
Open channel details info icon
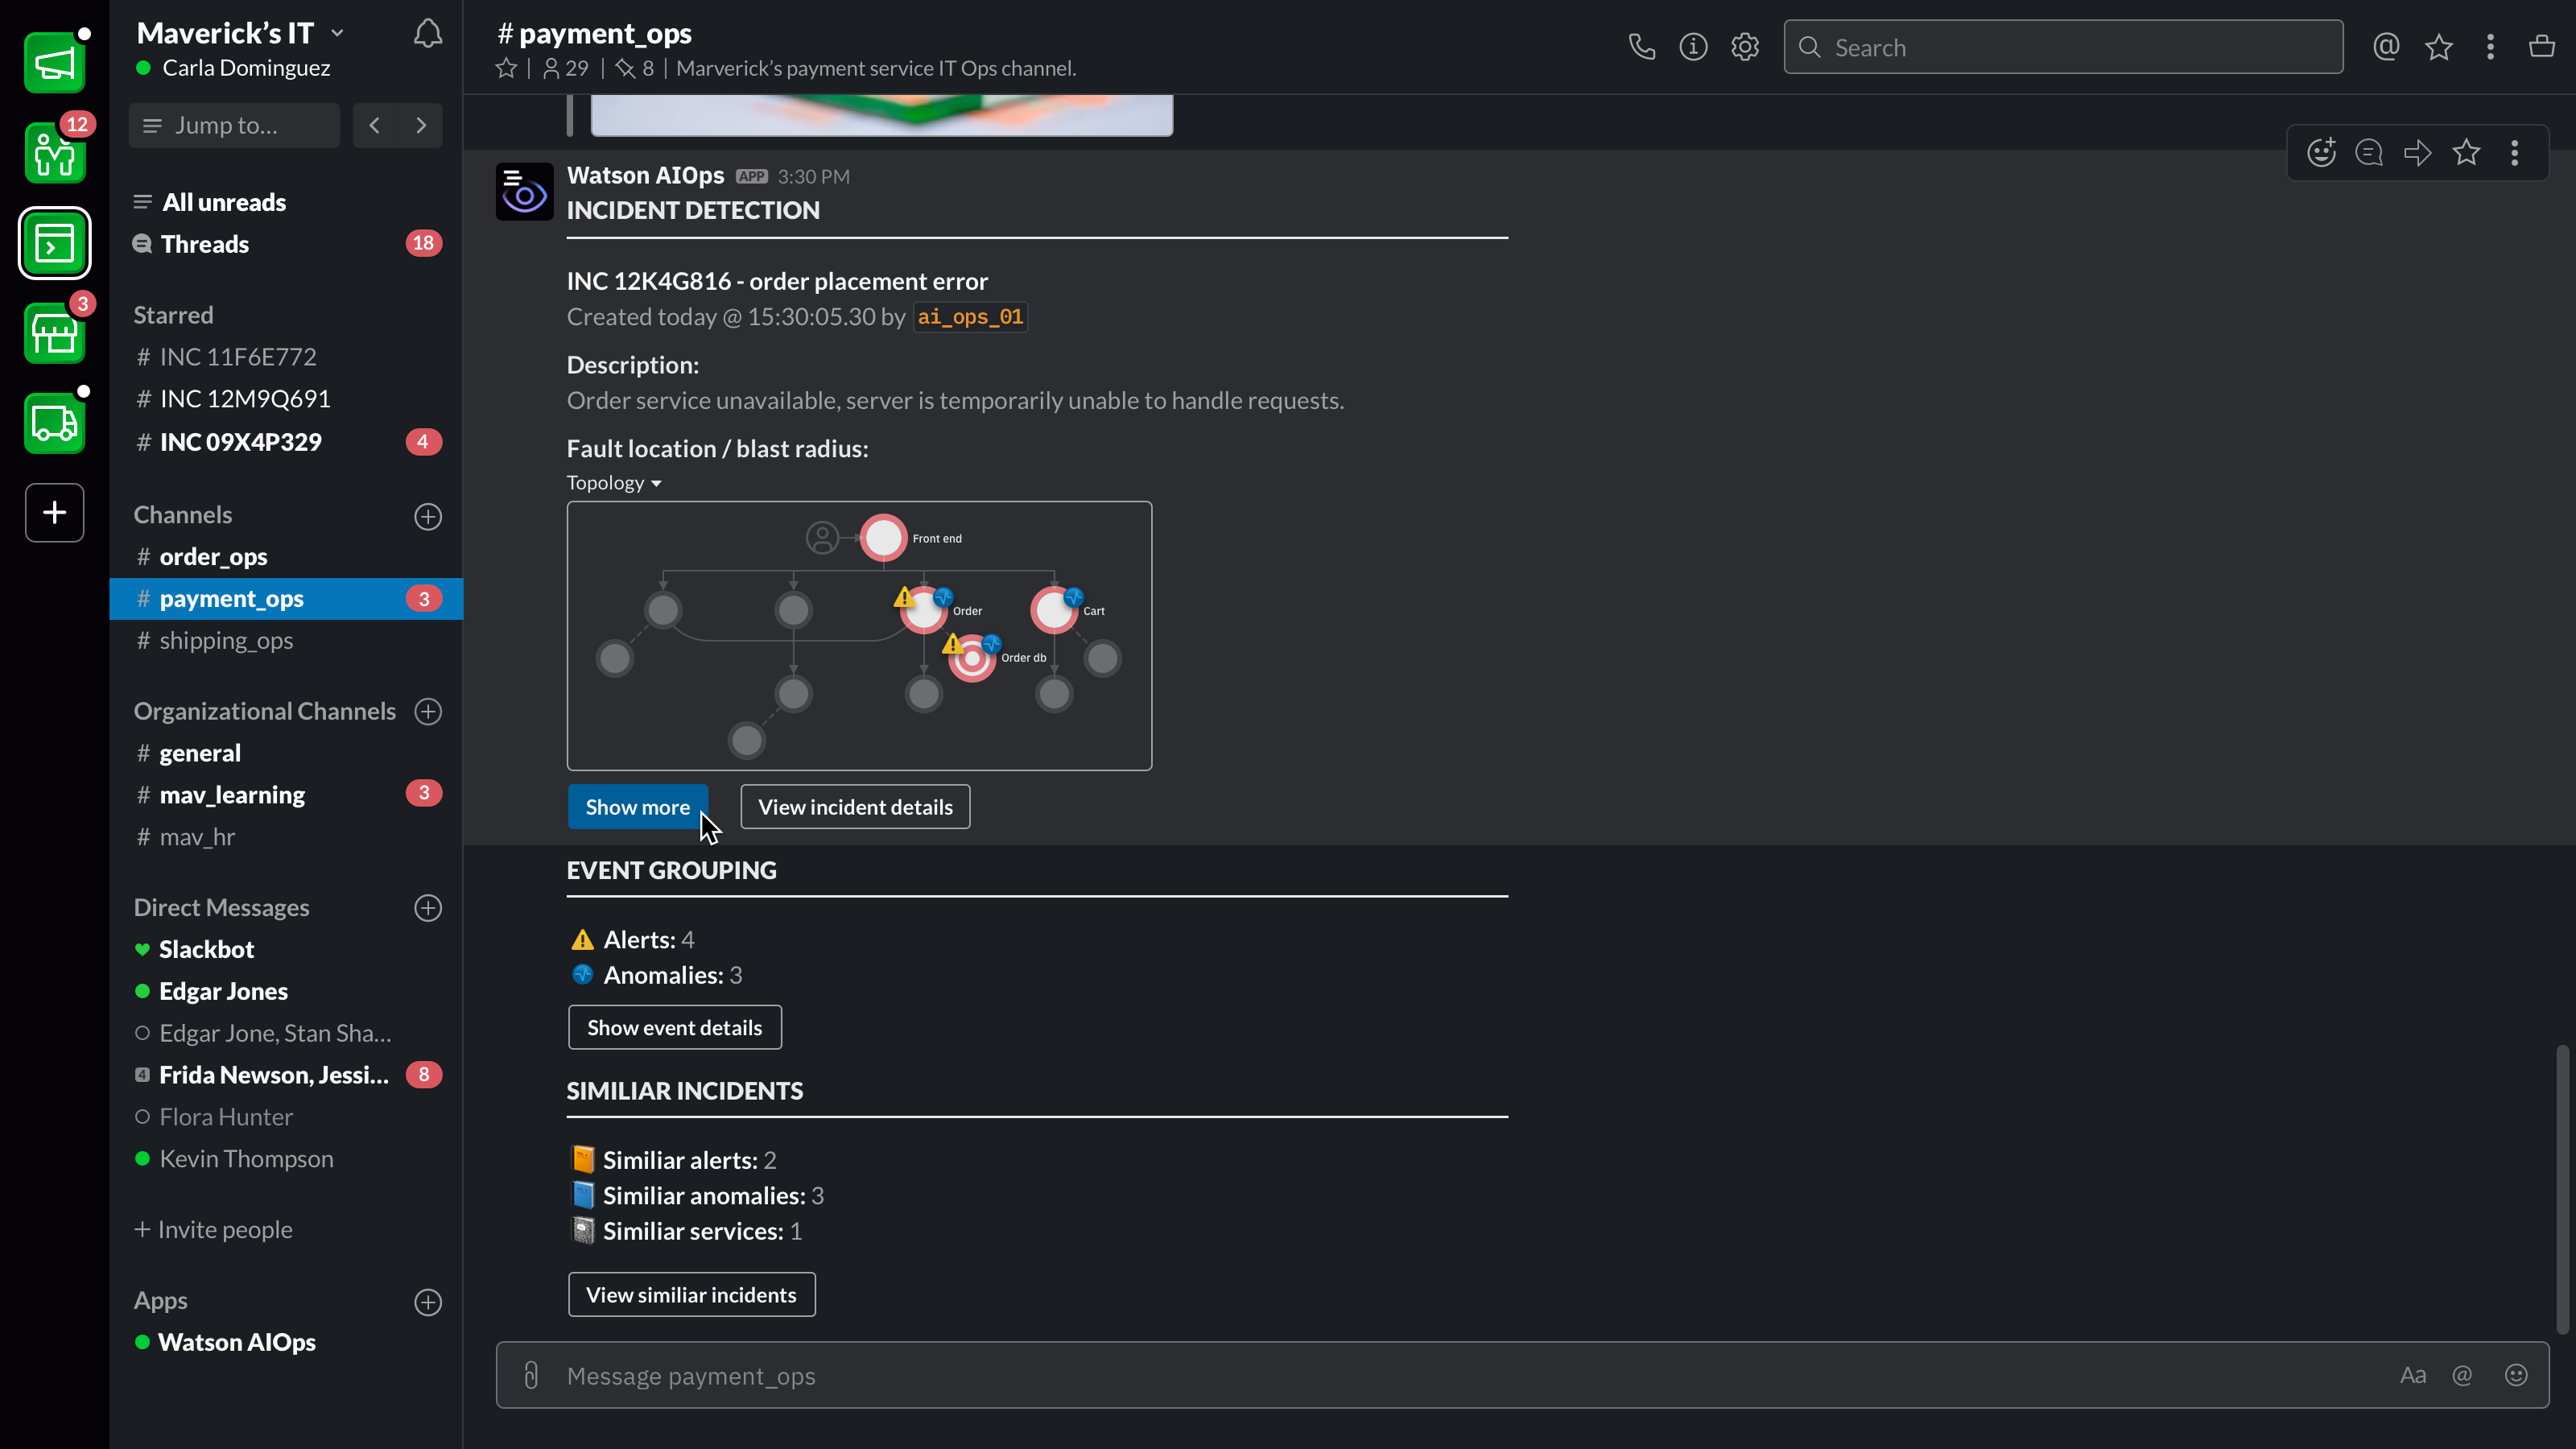click(x=1693, y=47)
